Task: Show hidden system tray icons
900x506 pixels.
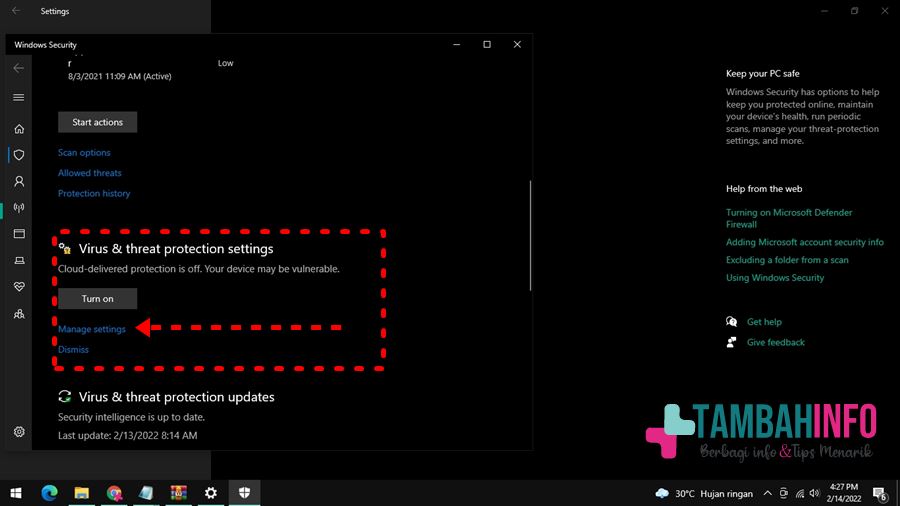Action: (x=767, y=493)
